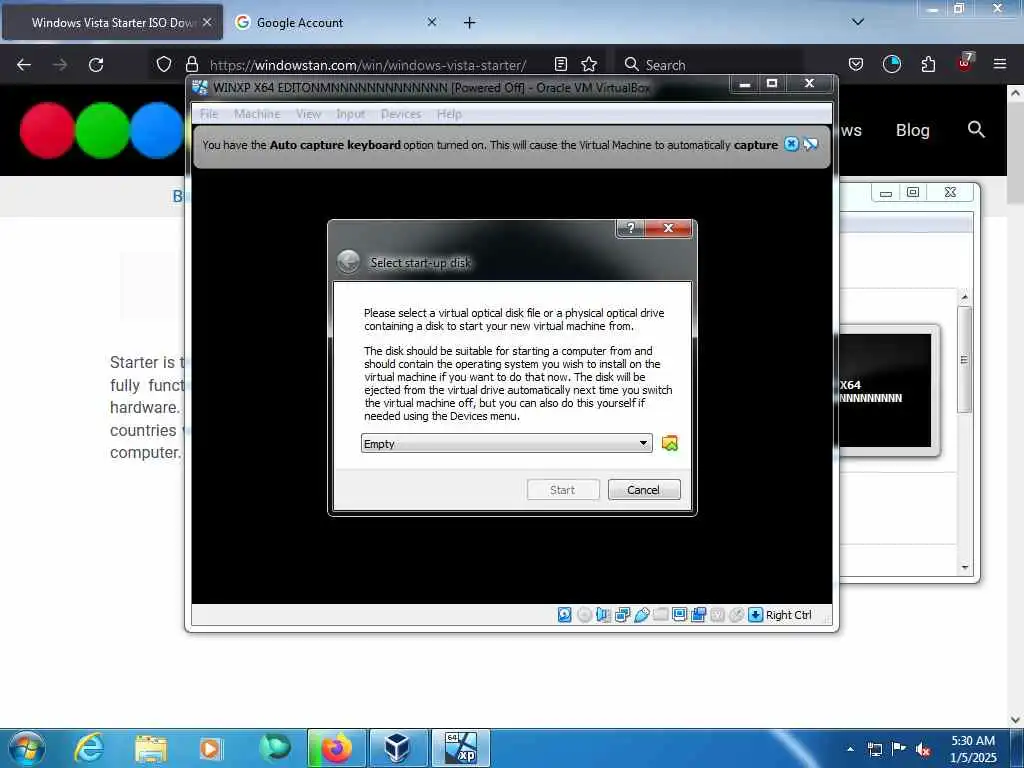Browse for a virtual optical disk file
The width and height of the screenshot is (1024, 768).
coord(669,443)
